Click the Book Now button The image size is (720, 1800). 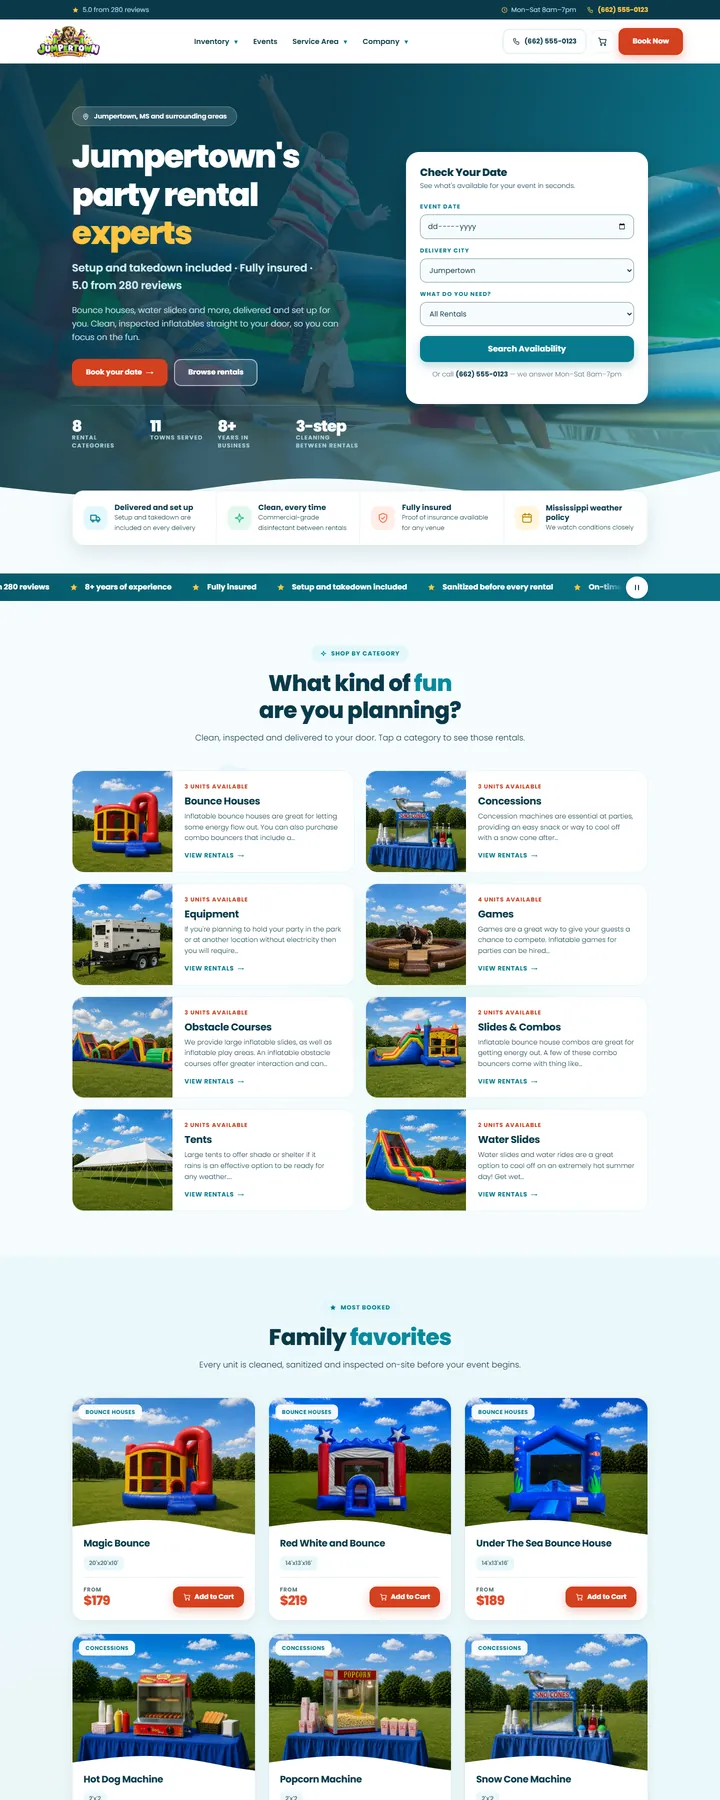[x=650, y=41]
